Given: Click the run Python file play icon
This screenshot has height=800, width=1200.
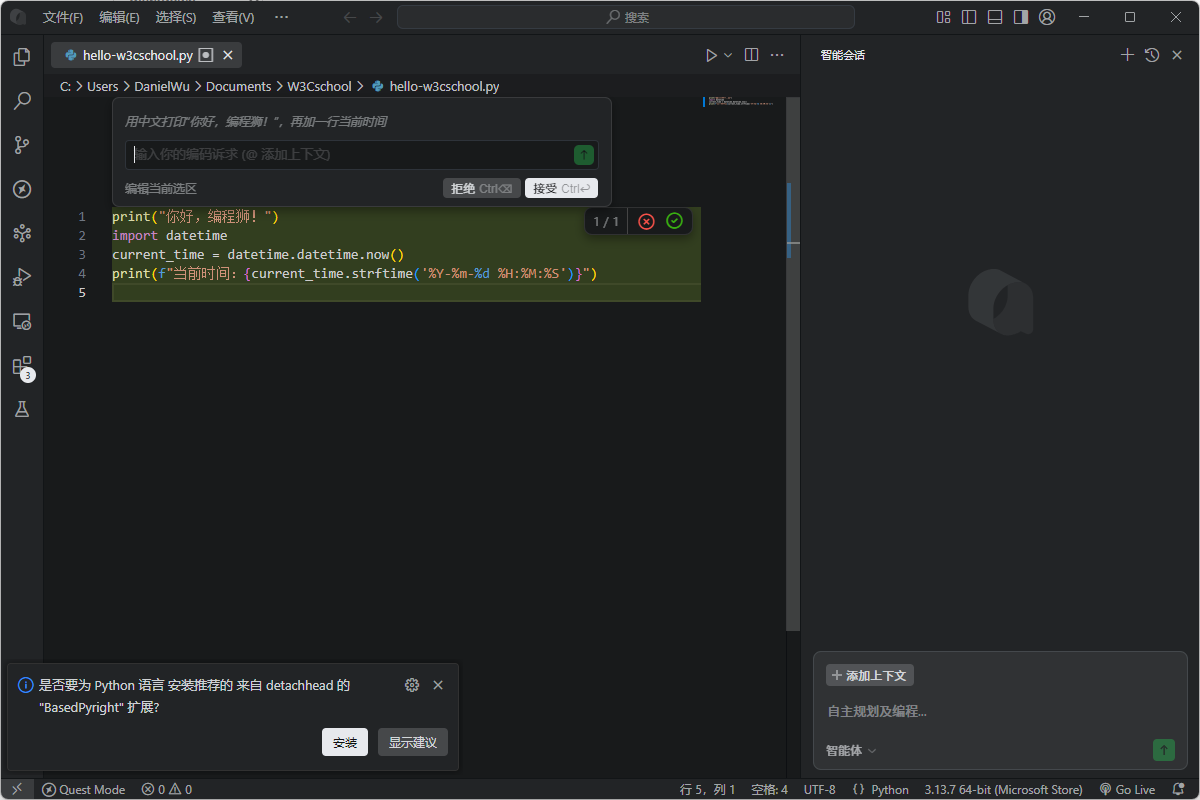Looking at the screenshot, I should tap(711, 55).
